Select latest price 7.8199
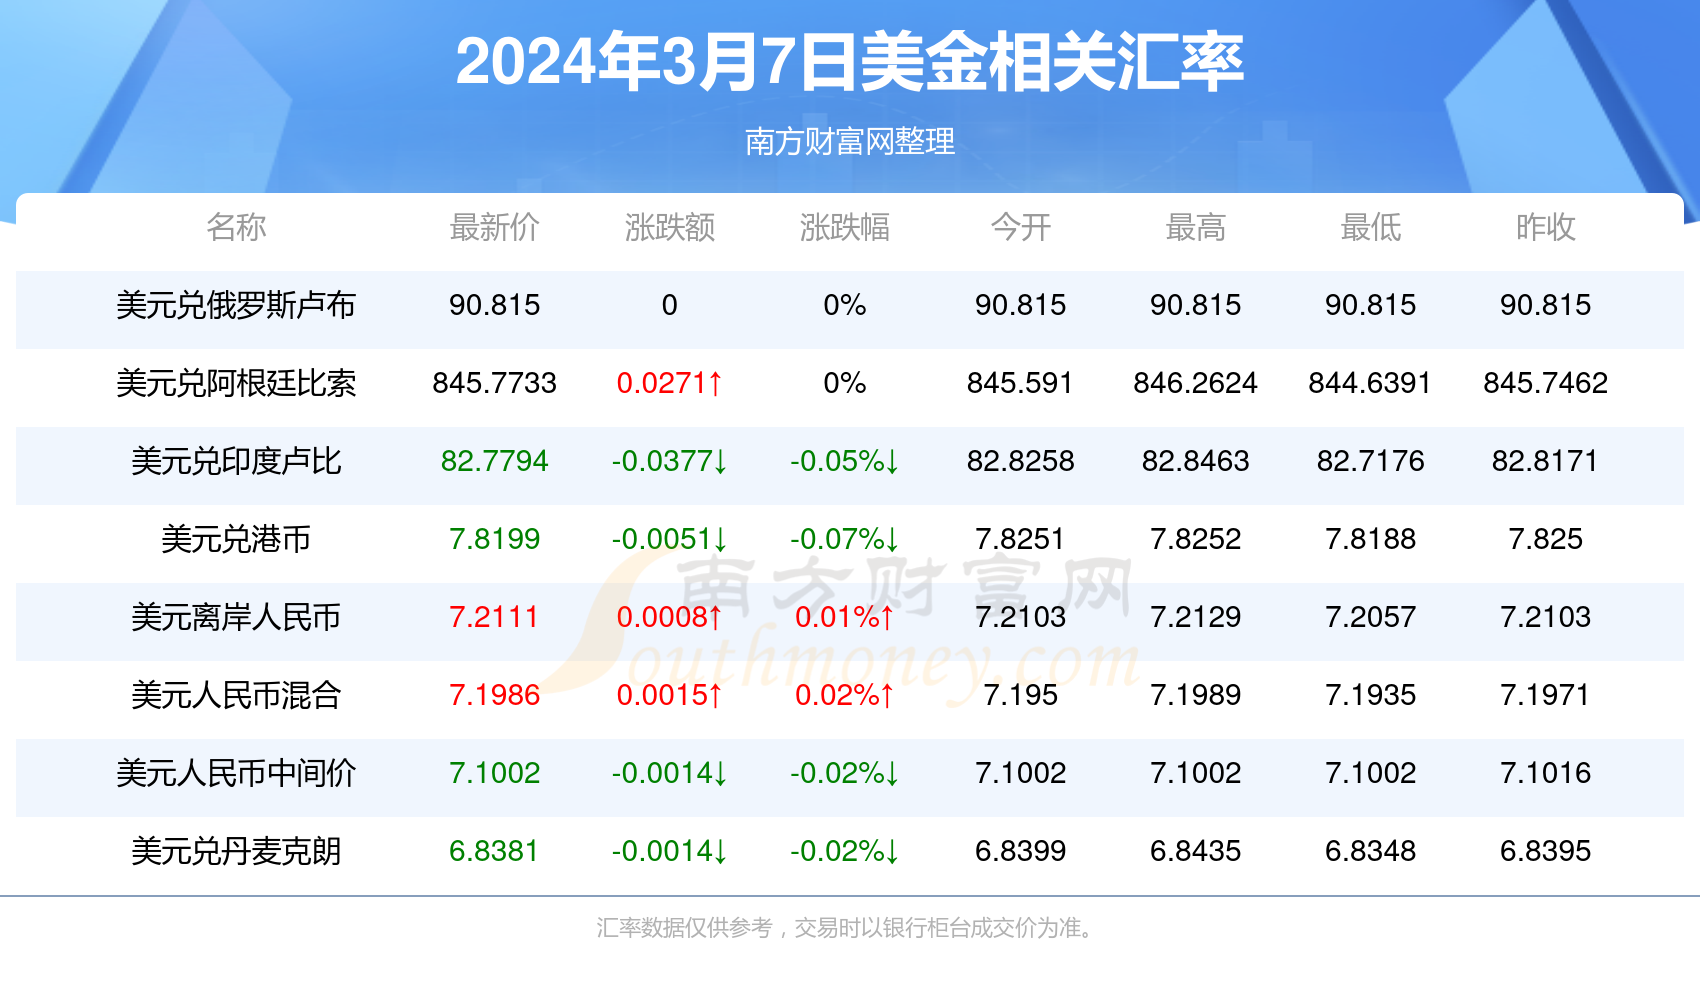The width and height of the screenshot is (1700, 1000). tap(494, 539)
